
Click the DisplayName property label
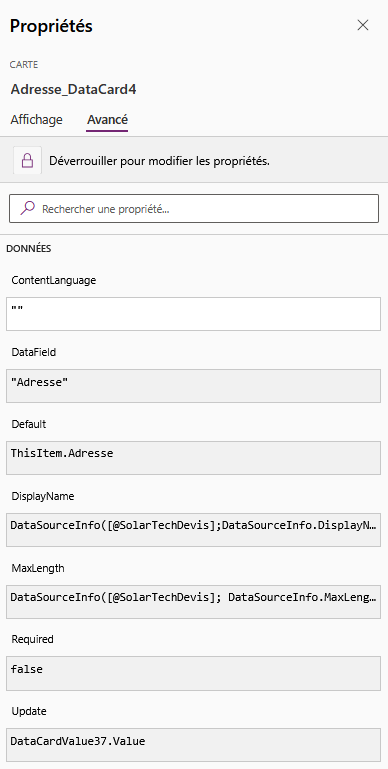pyautogui.click(x=43, y=496)
